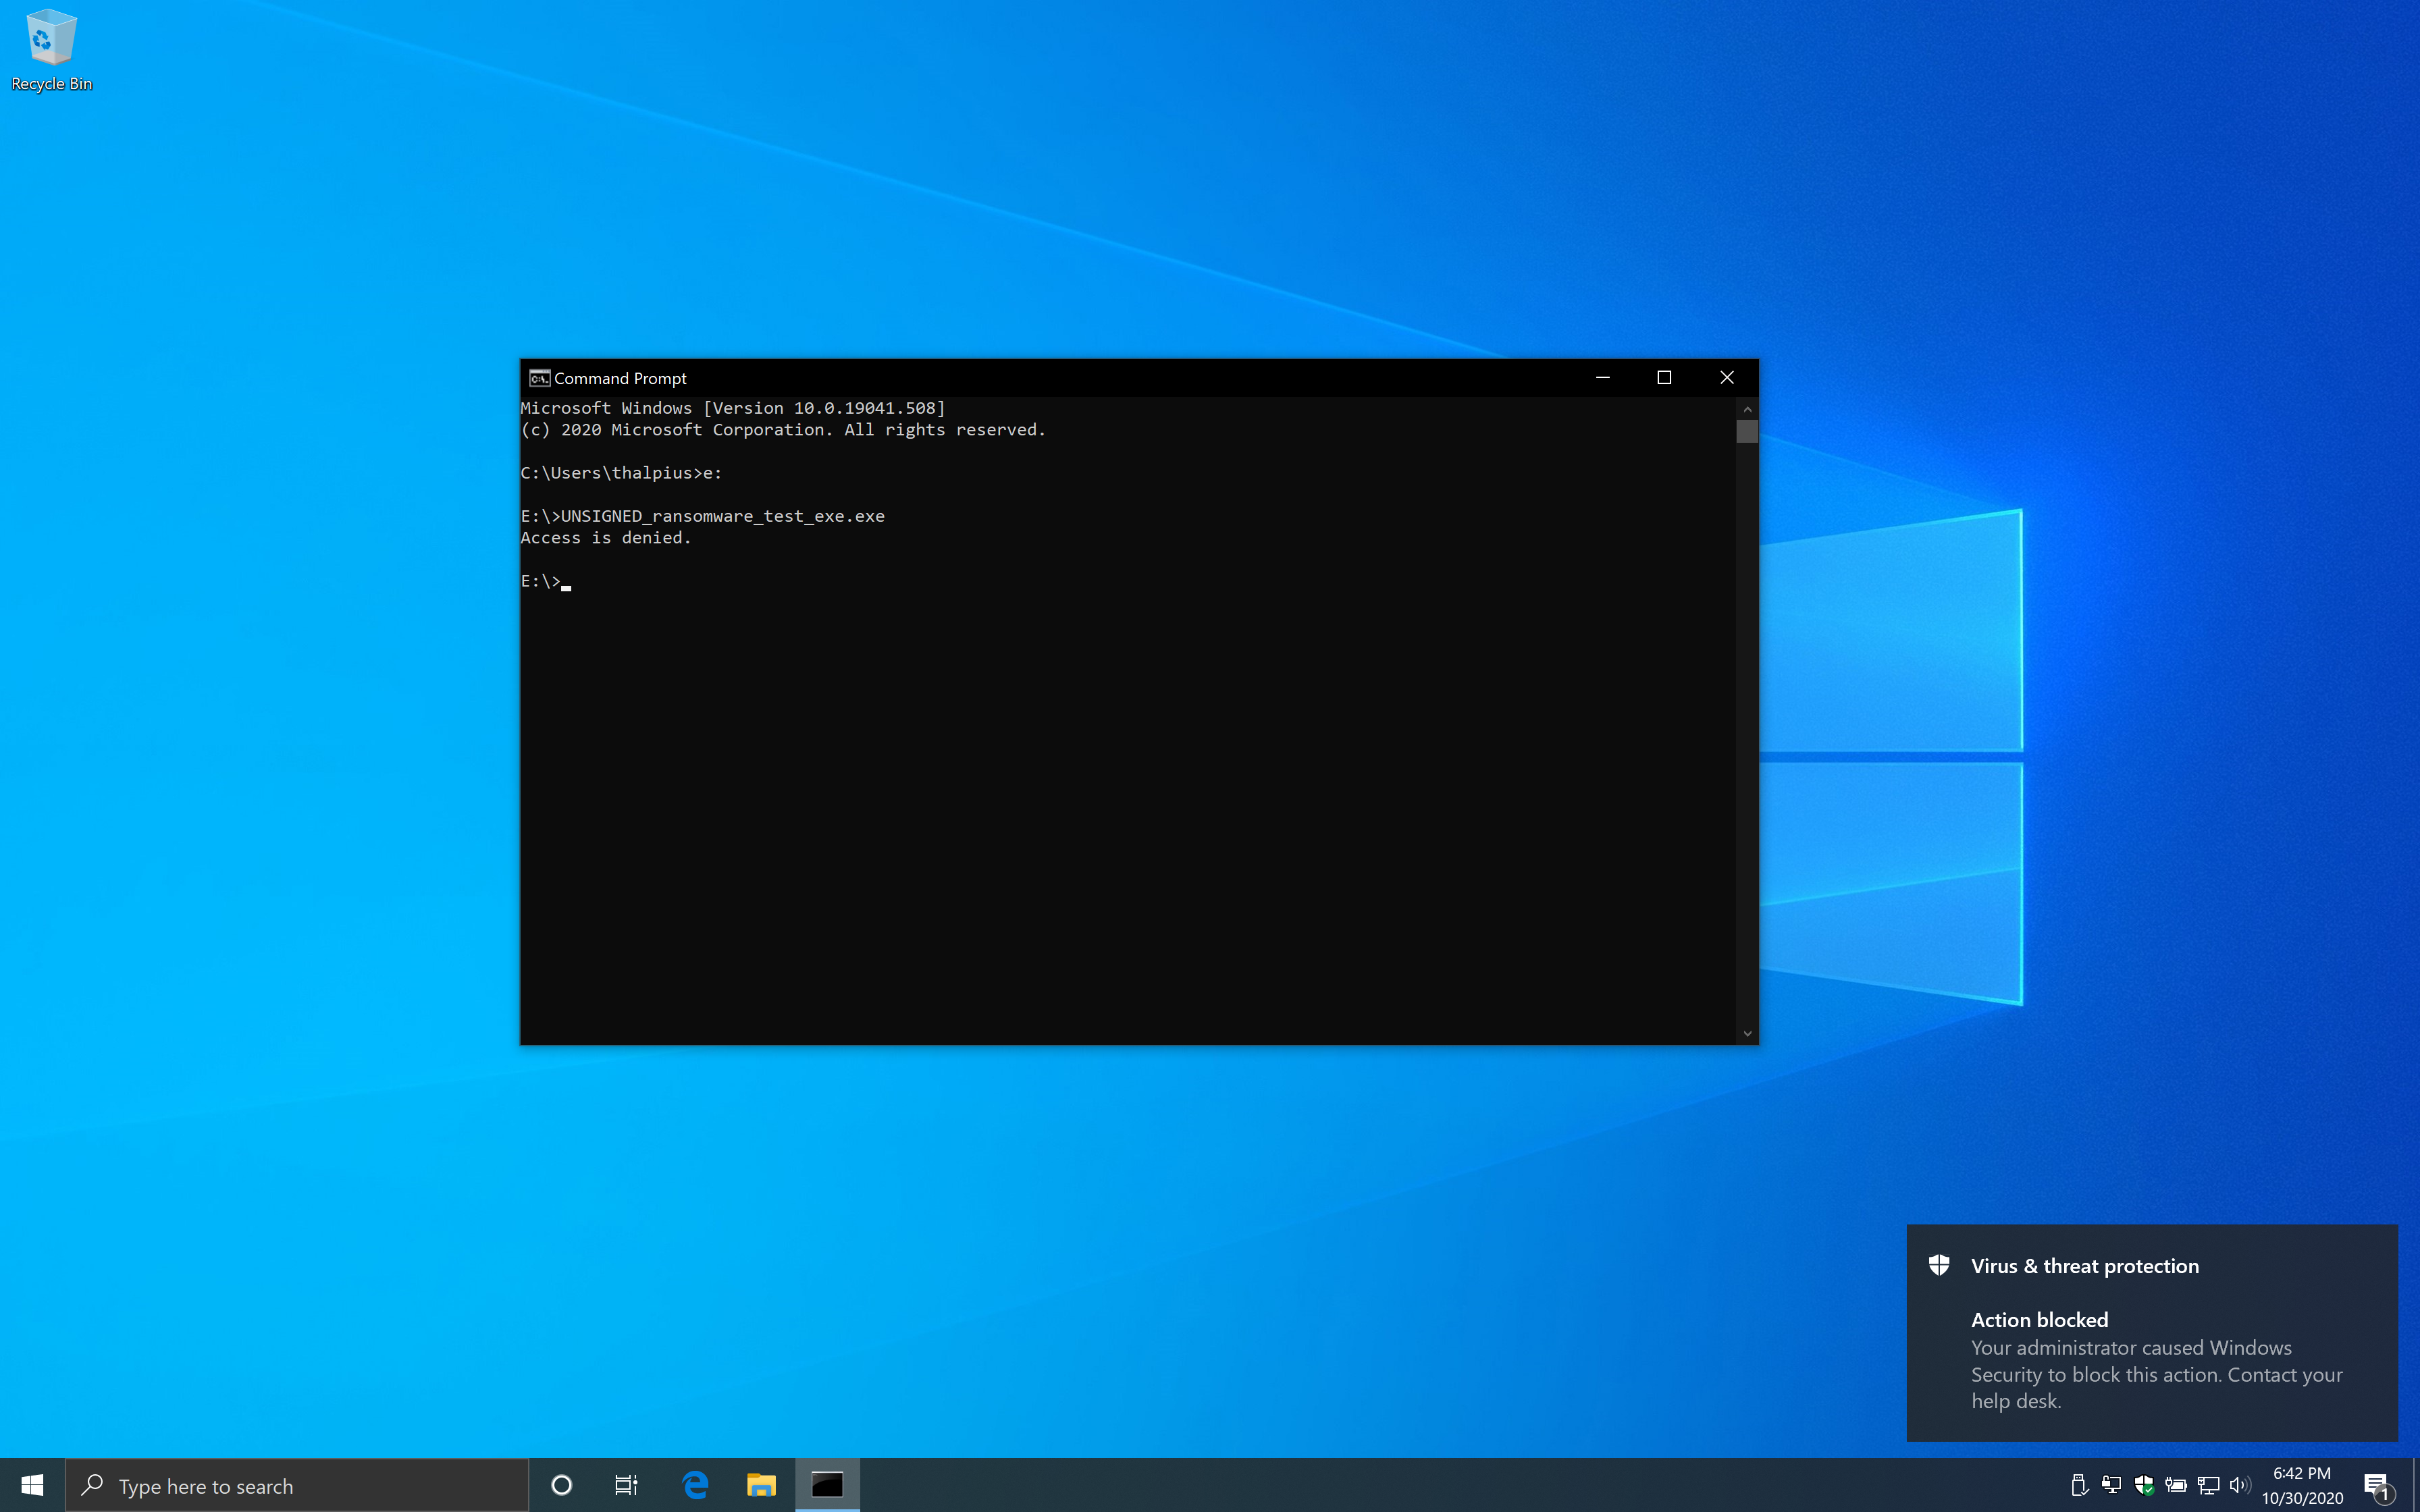Open the Windows Start menu
This screenshot has height=1512, width=2420.
click(x=32, y=1485)
